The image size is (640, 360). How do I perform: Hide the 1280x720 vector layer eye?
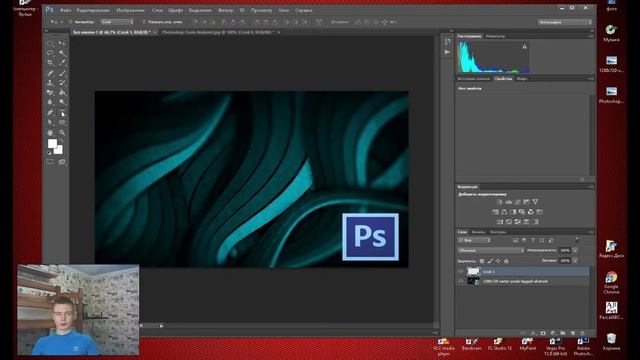pyautogui.click(x=461, y=281)
